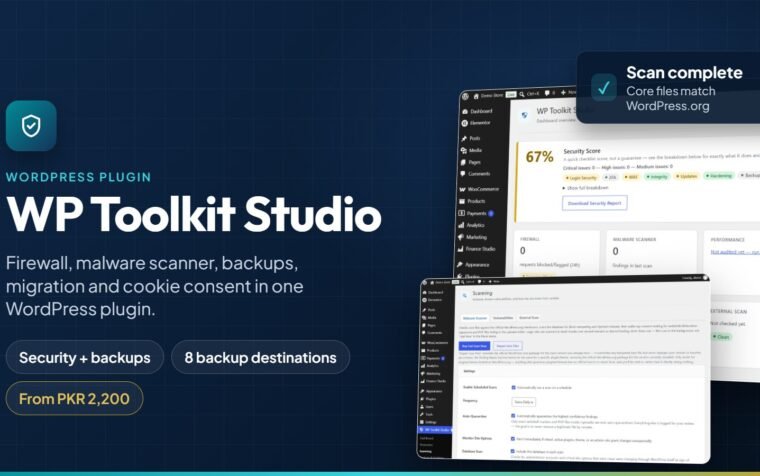Click the Scan complete heading text
The image size is (760, 476).
(684, 73)
